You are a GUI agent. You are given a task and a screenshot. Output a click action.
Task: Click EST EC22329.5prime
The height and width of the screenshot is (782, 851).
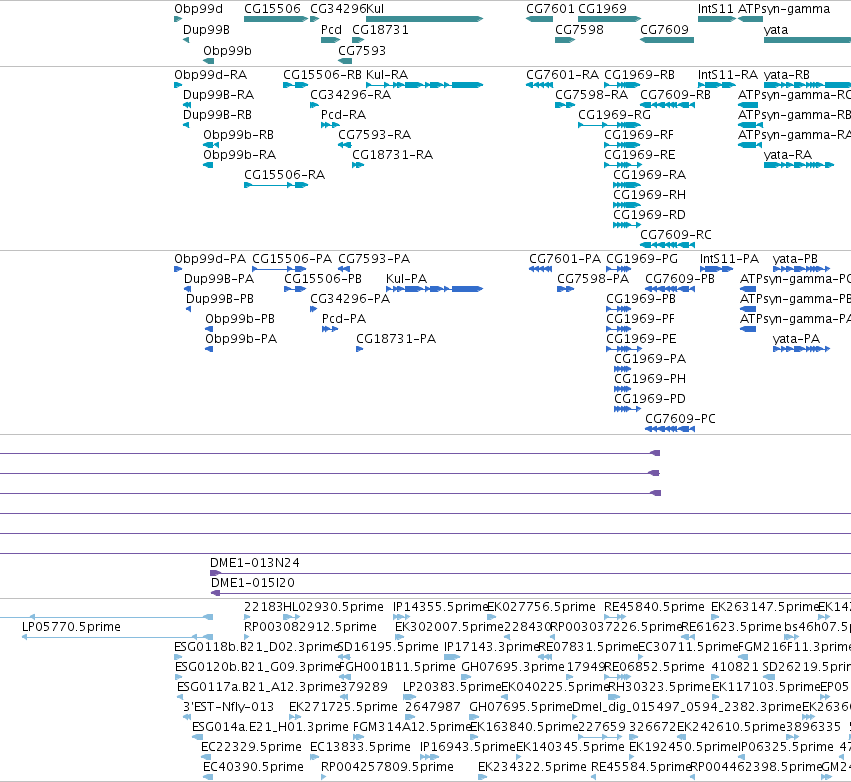click(207, 757)
